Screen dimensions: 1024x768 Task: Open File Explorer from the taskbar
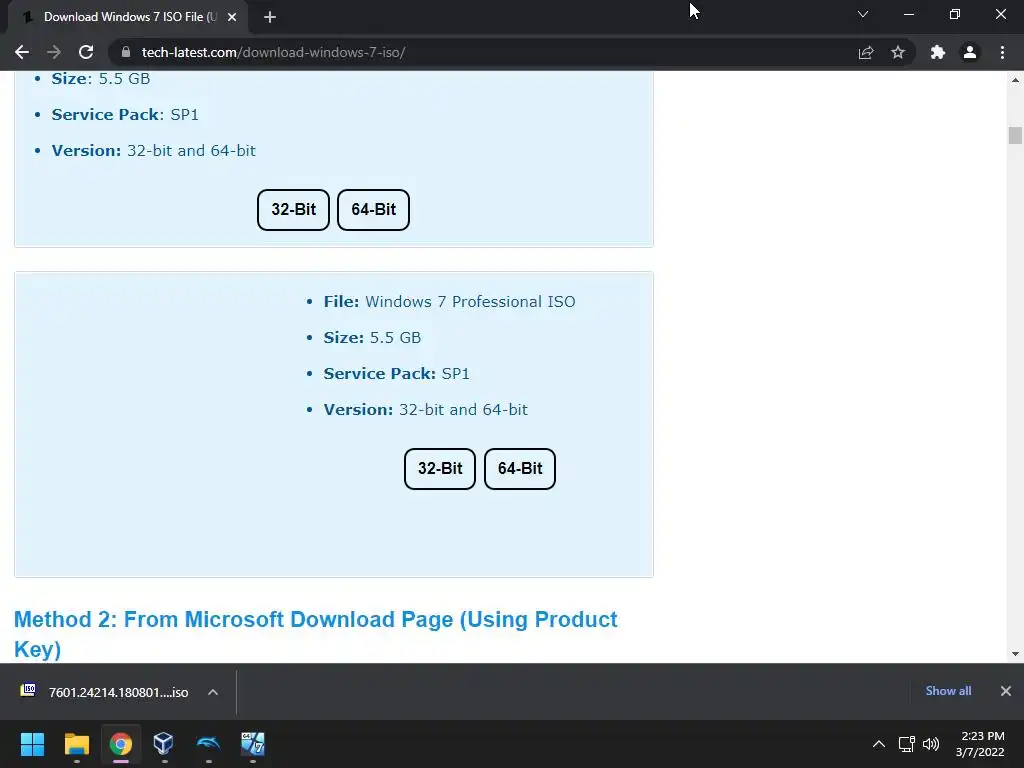click(x=76, y=744)
